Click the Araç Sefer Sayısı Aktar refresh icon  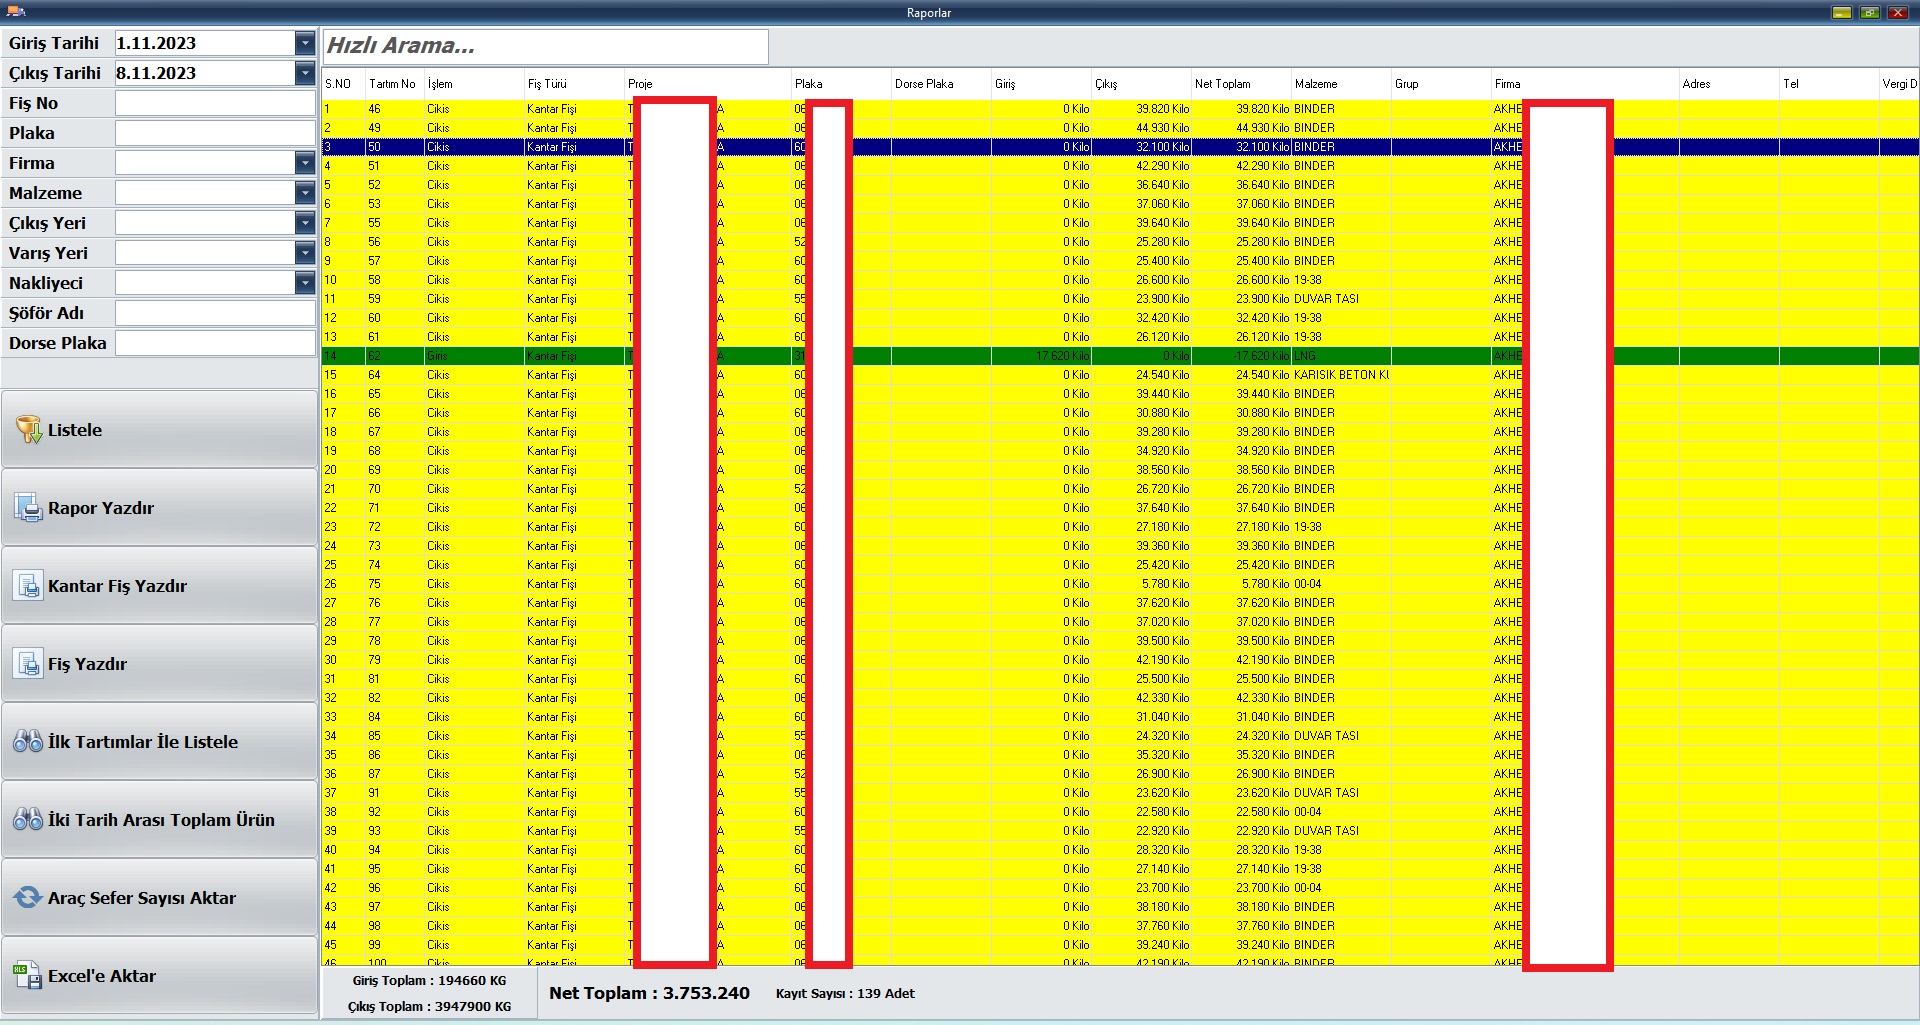click(28, 898)
